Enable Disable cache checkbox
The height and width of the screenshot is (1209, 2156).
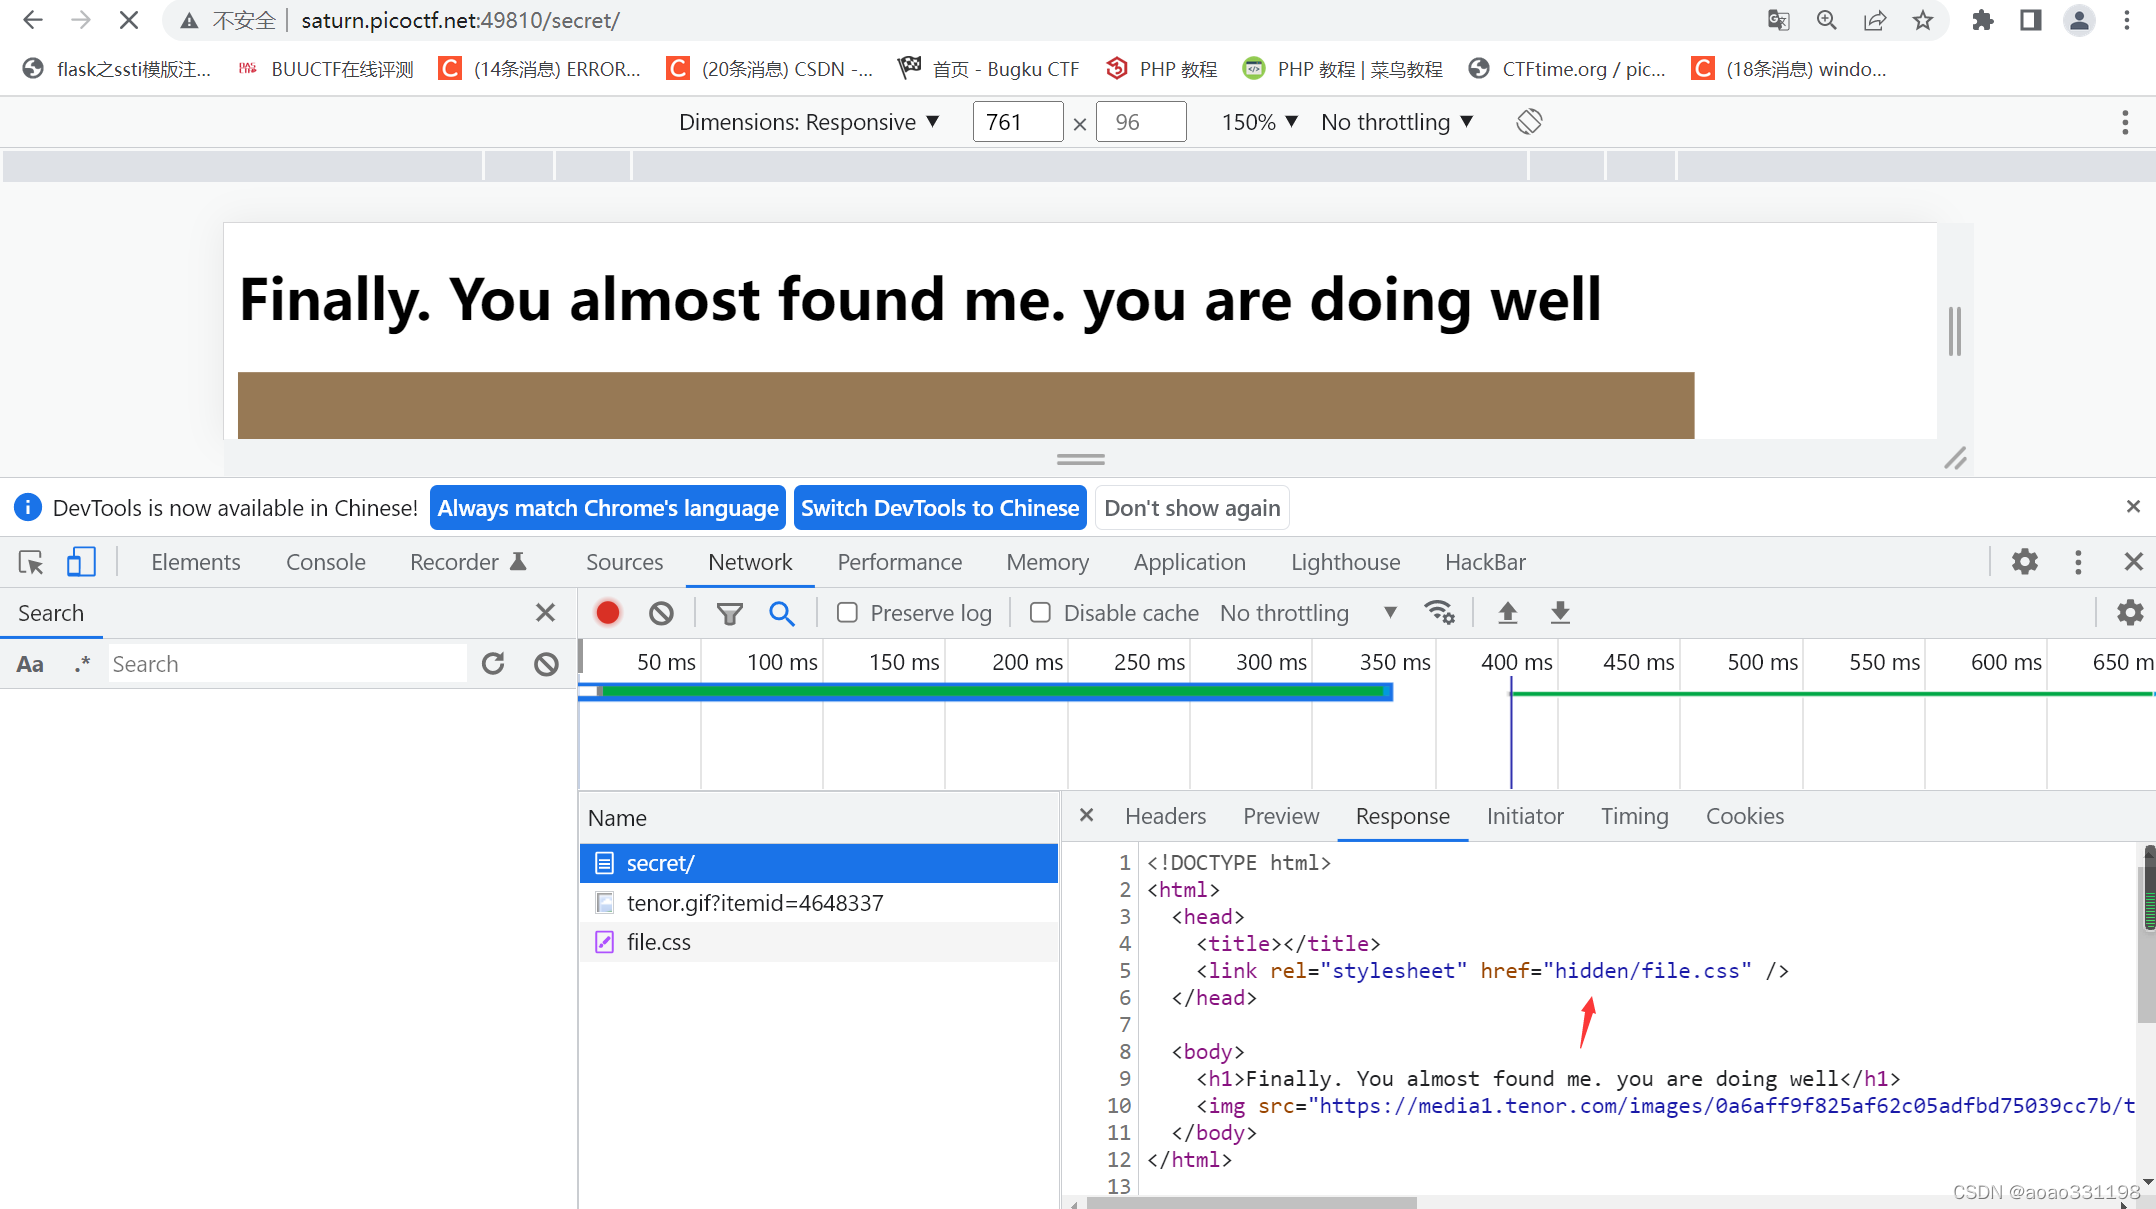coord(1041,612)
